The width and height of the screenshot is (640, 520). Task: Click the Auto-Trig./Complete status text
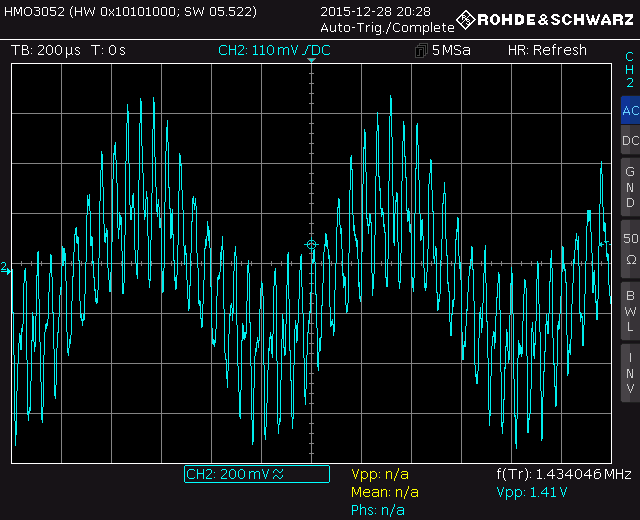(x=373, y=28)
